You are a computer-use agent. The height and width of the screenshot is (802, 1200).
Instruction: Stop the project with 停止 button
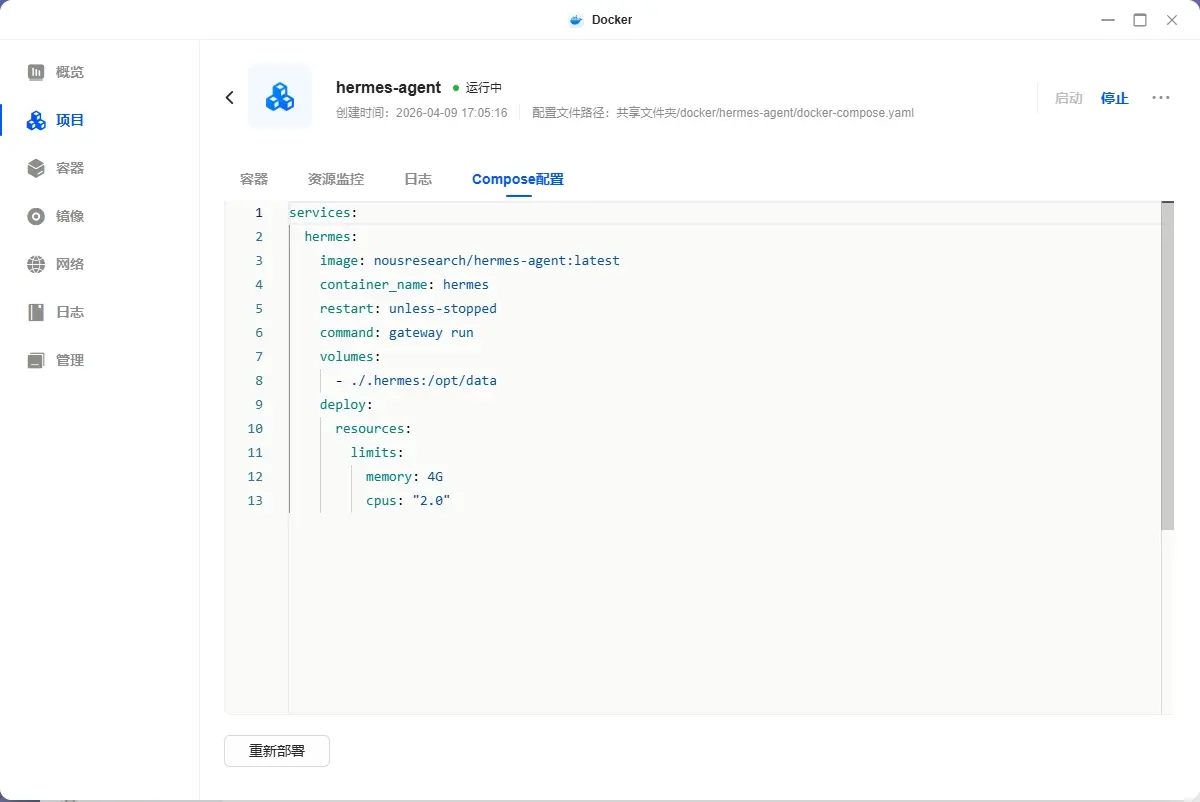pos(1114,98)
